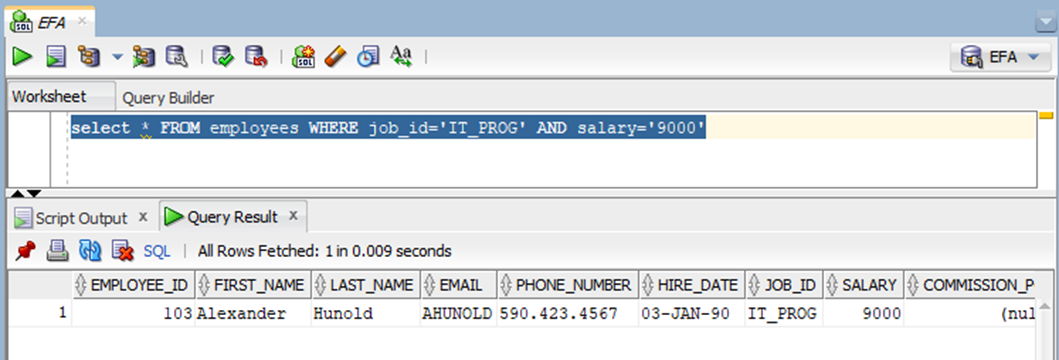This screenshot has height=360, width=1059.
Task: Click the Unshared SQL Worksheet icon
Action: pos(303,57)
